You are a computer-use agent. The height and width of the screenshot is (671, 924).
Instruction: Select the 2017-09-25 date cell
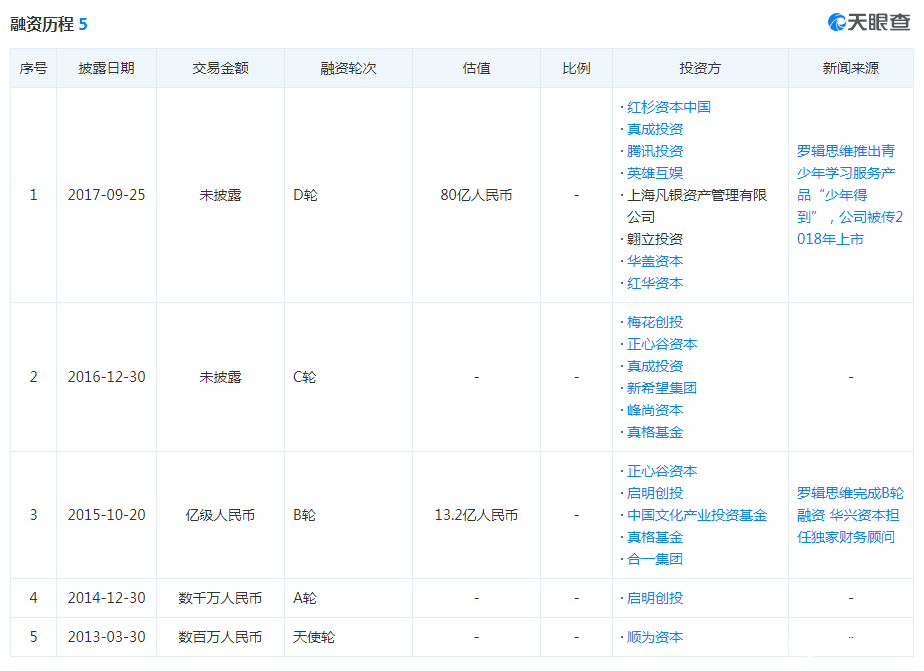(x=106, y=195)
